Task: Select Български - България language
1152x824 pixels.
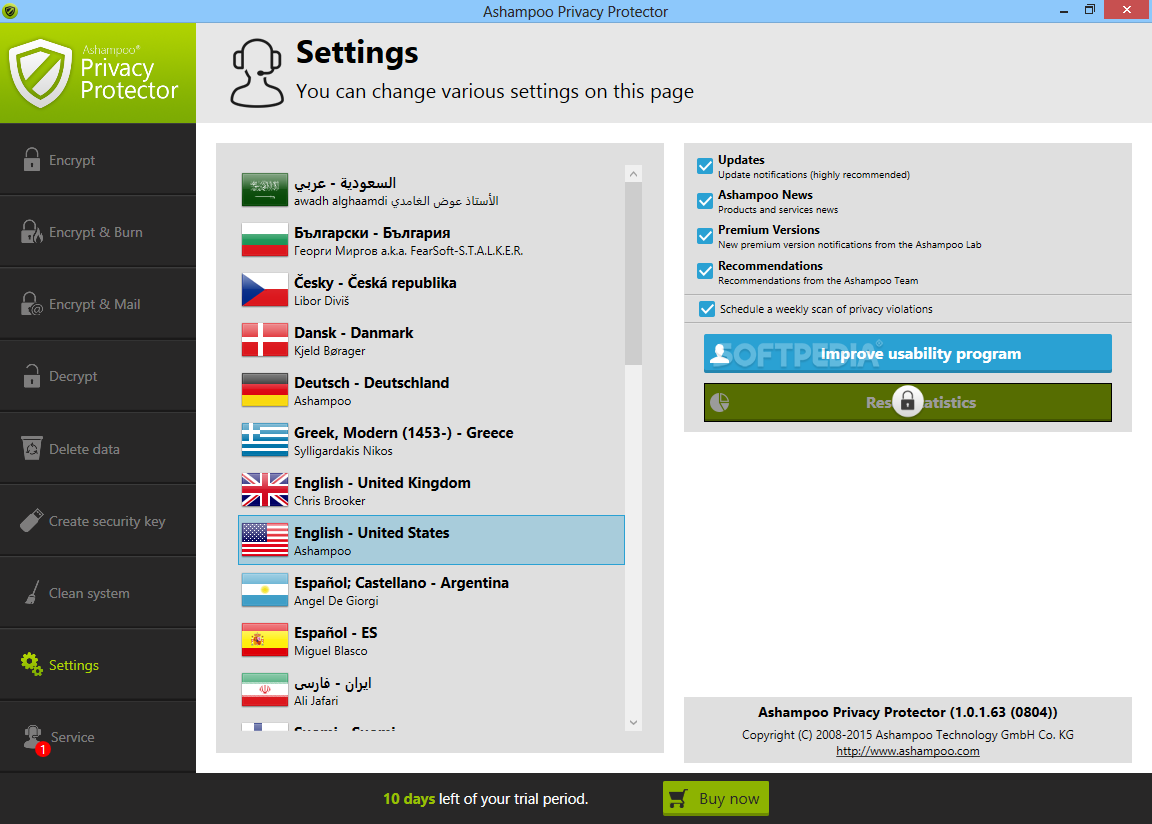Action: pos(431,240)
